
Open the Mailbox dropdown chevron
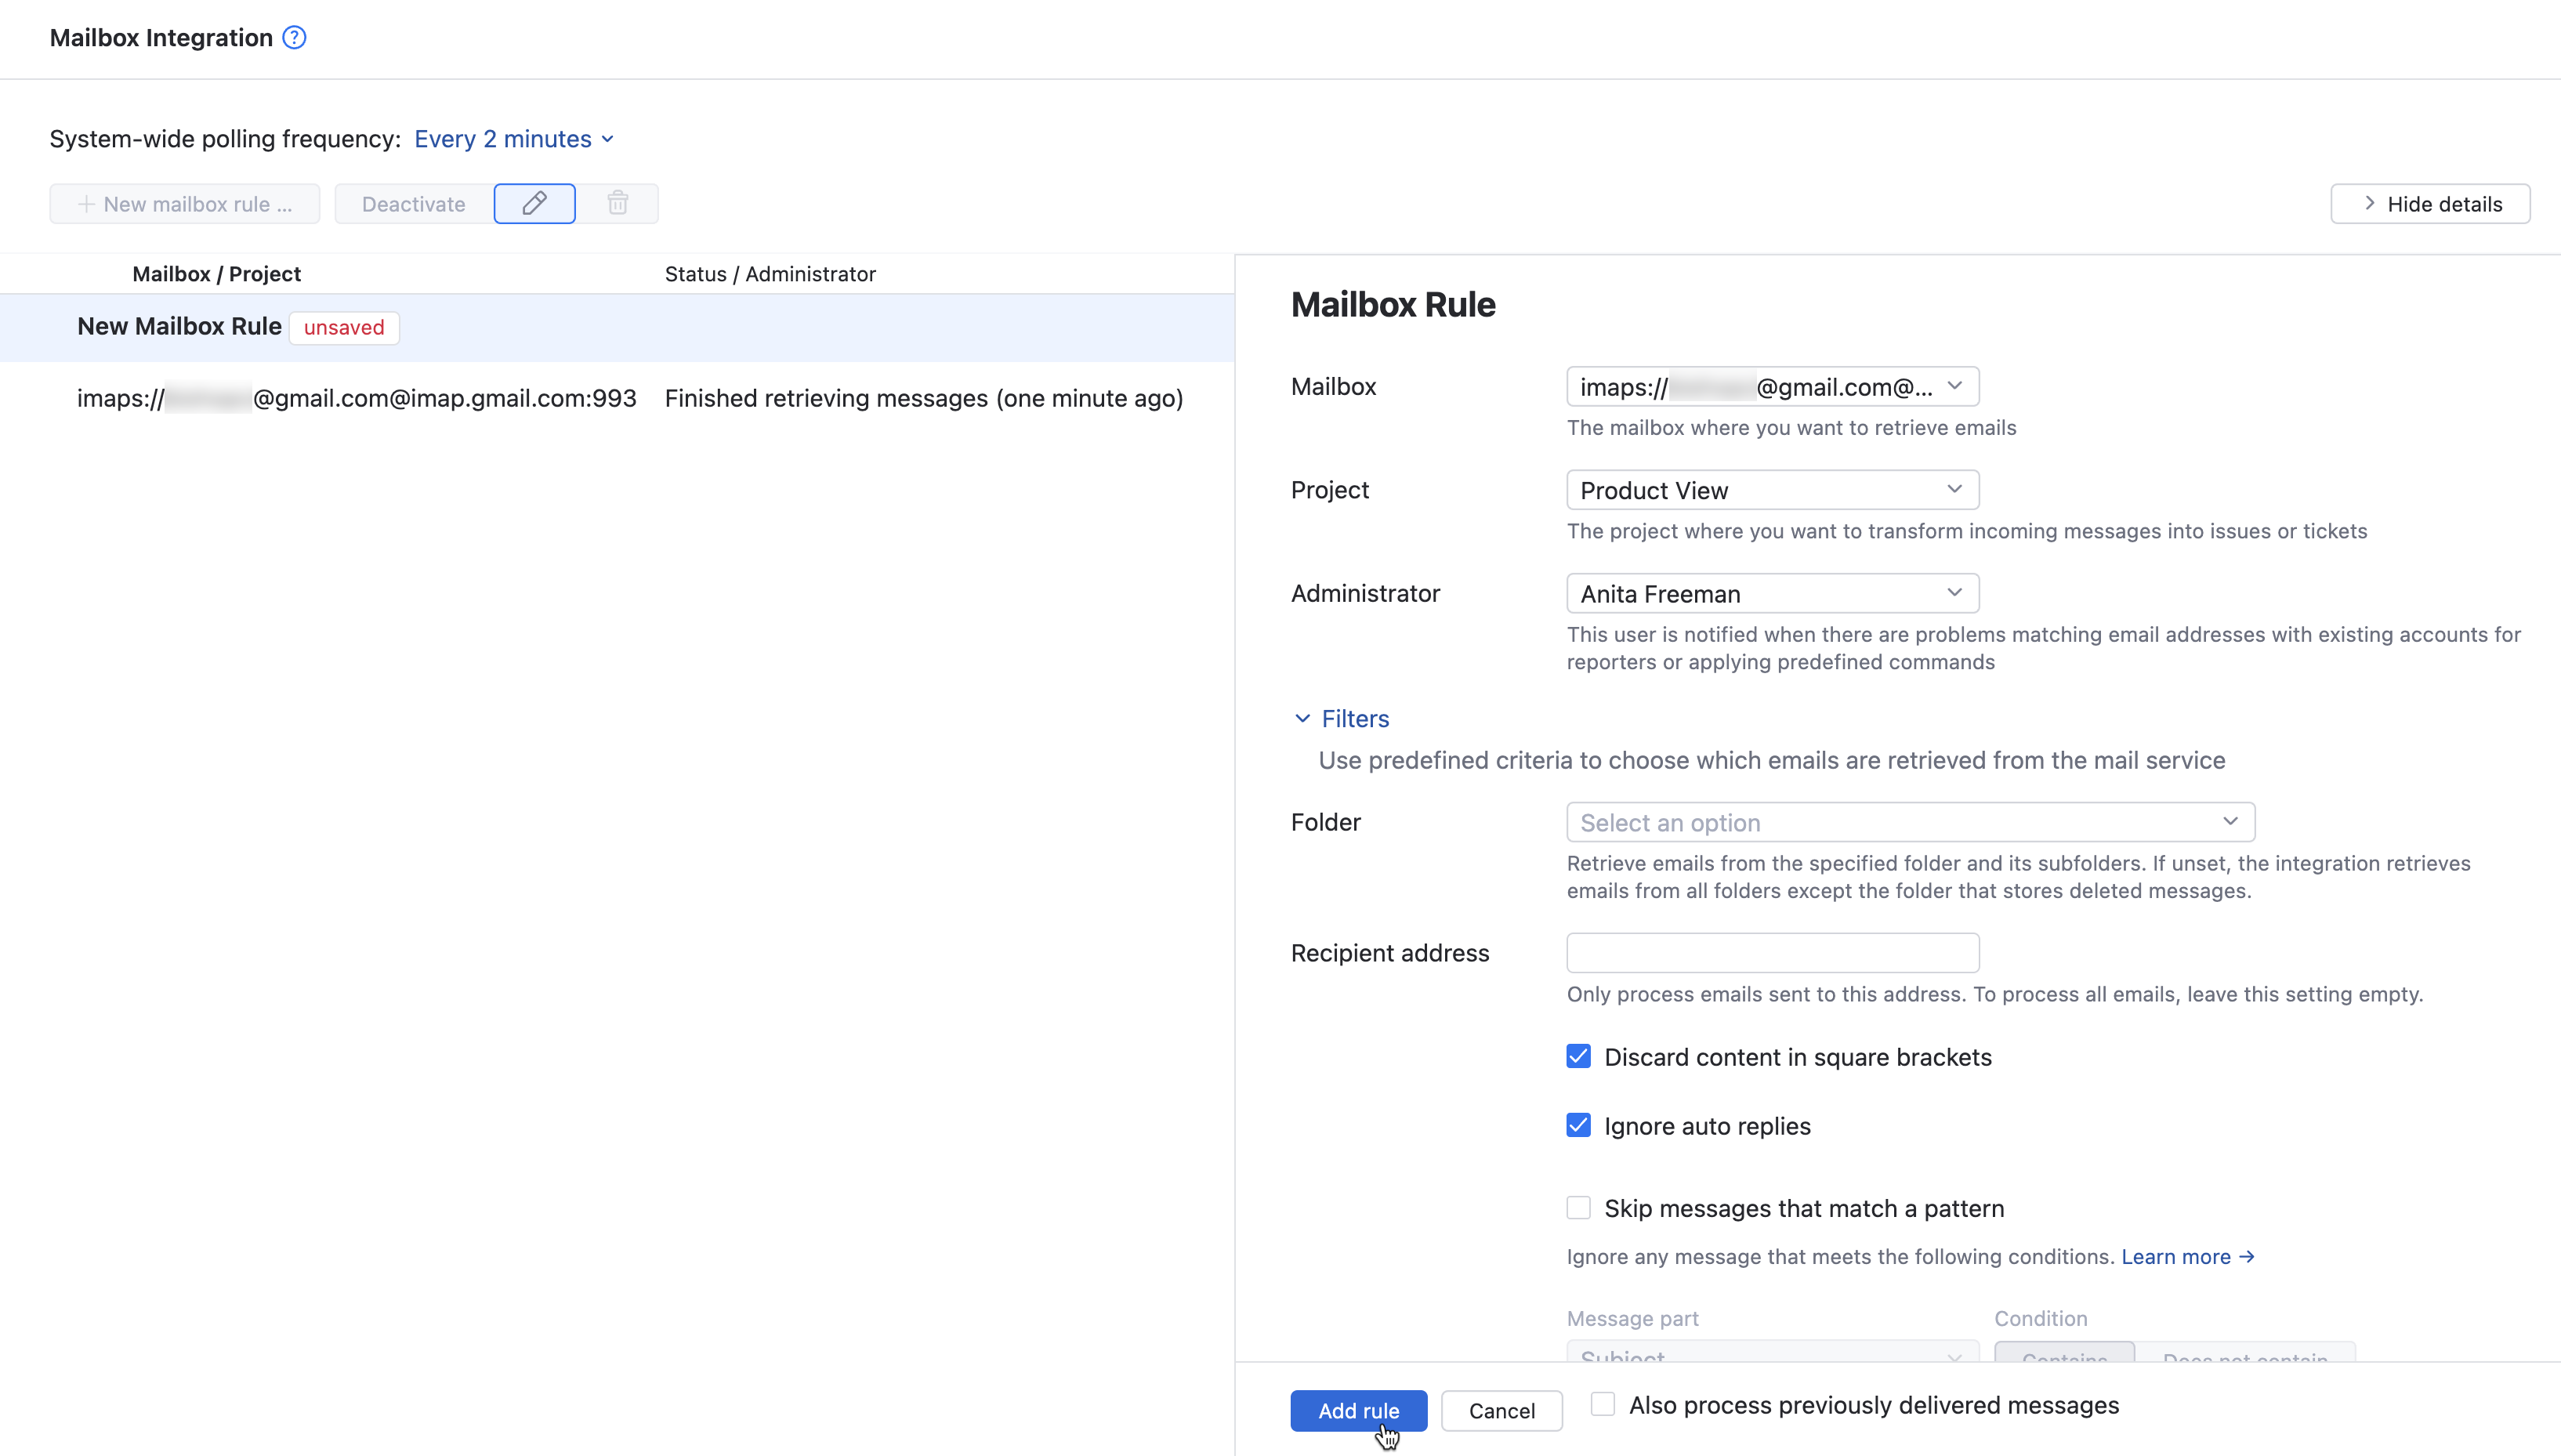(x=1956, y=387)
